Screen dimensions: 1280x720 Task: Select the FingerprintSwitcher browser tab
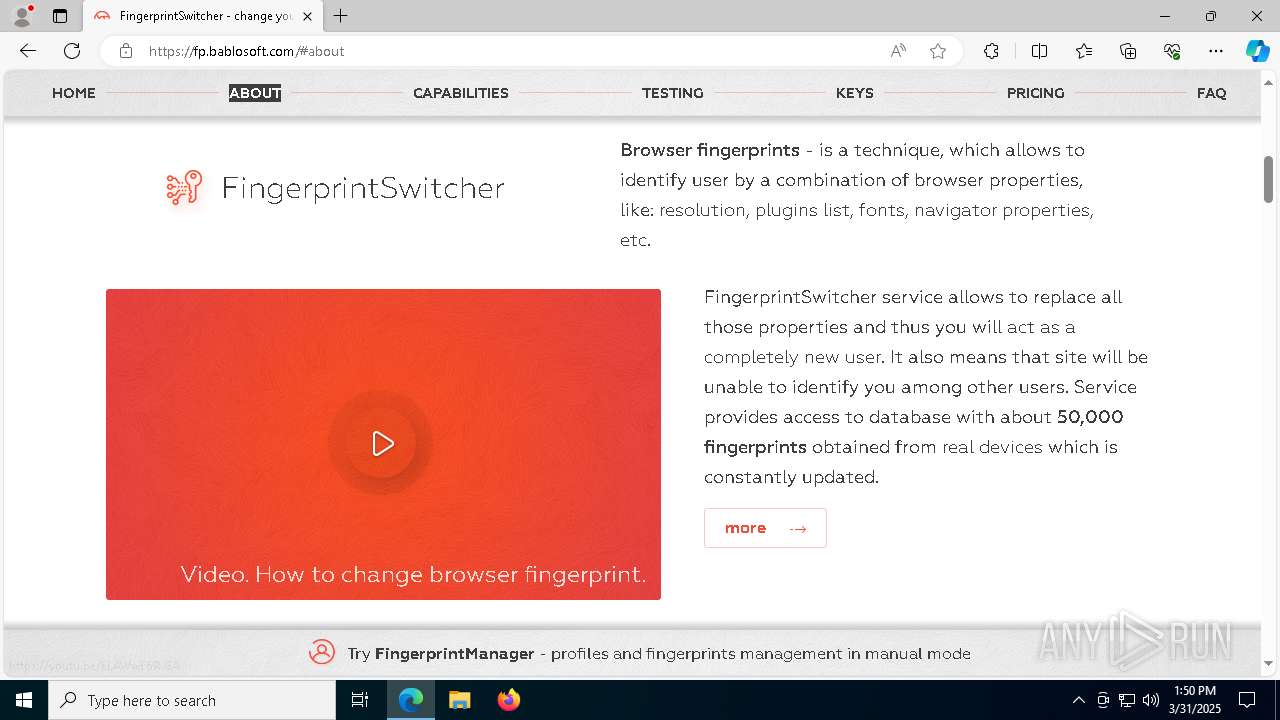(x=203, y=16)
